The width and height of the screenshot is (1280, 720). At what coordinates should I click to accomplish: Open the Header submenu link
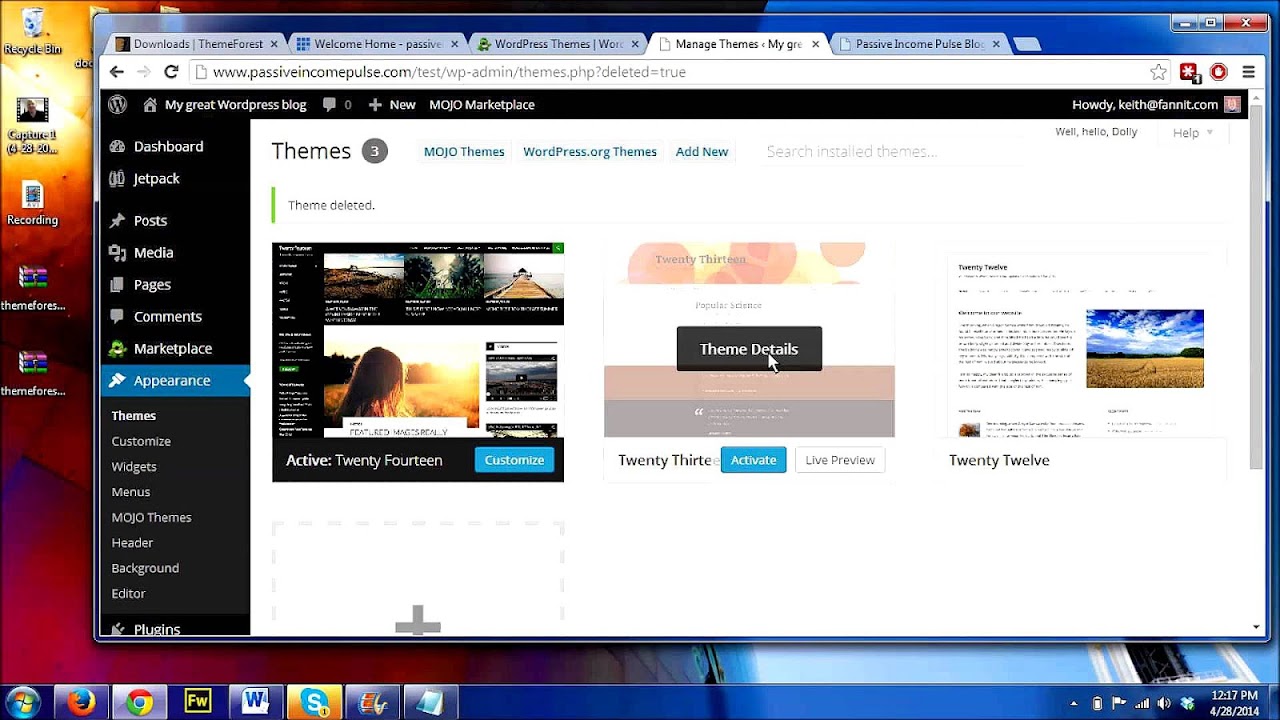(x=132, y=542)
